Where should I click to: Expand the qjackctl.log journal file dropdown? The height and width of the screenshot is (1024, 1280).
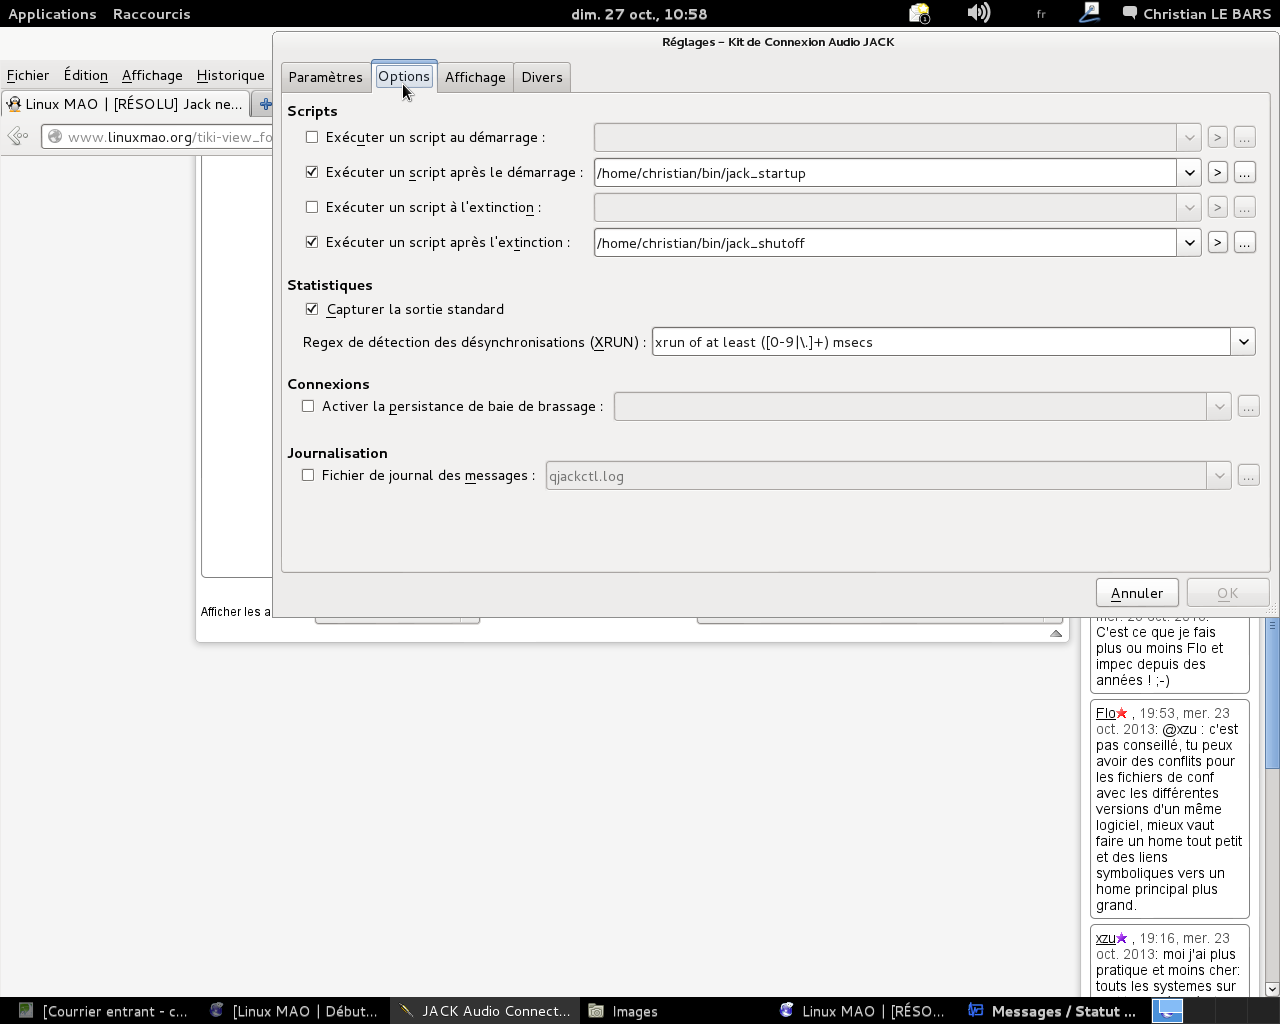tap(1219, 476)
